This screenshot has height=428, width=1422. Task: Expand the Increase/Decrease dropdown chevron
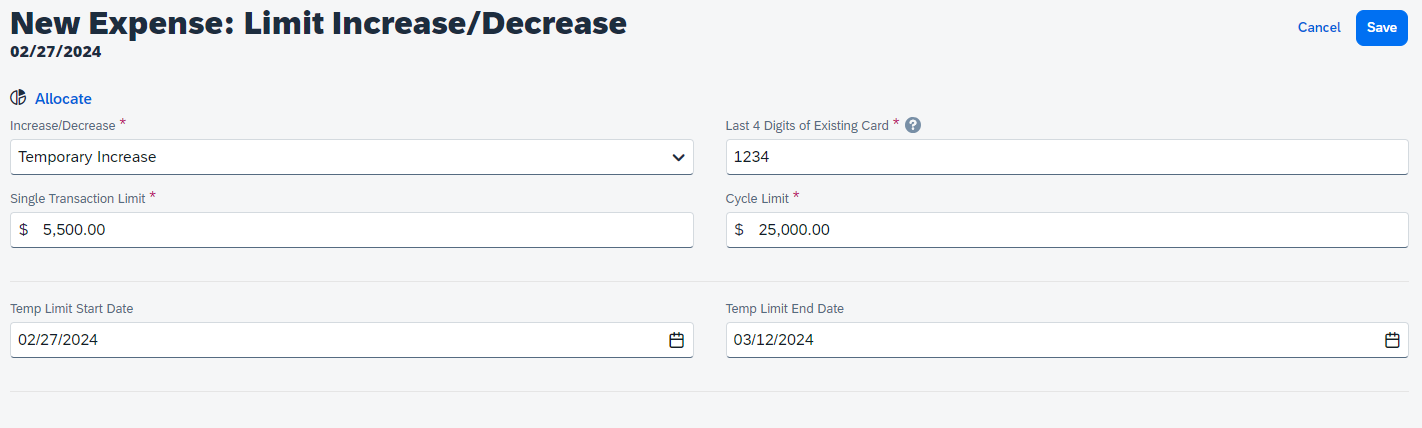tap(678, 157)
